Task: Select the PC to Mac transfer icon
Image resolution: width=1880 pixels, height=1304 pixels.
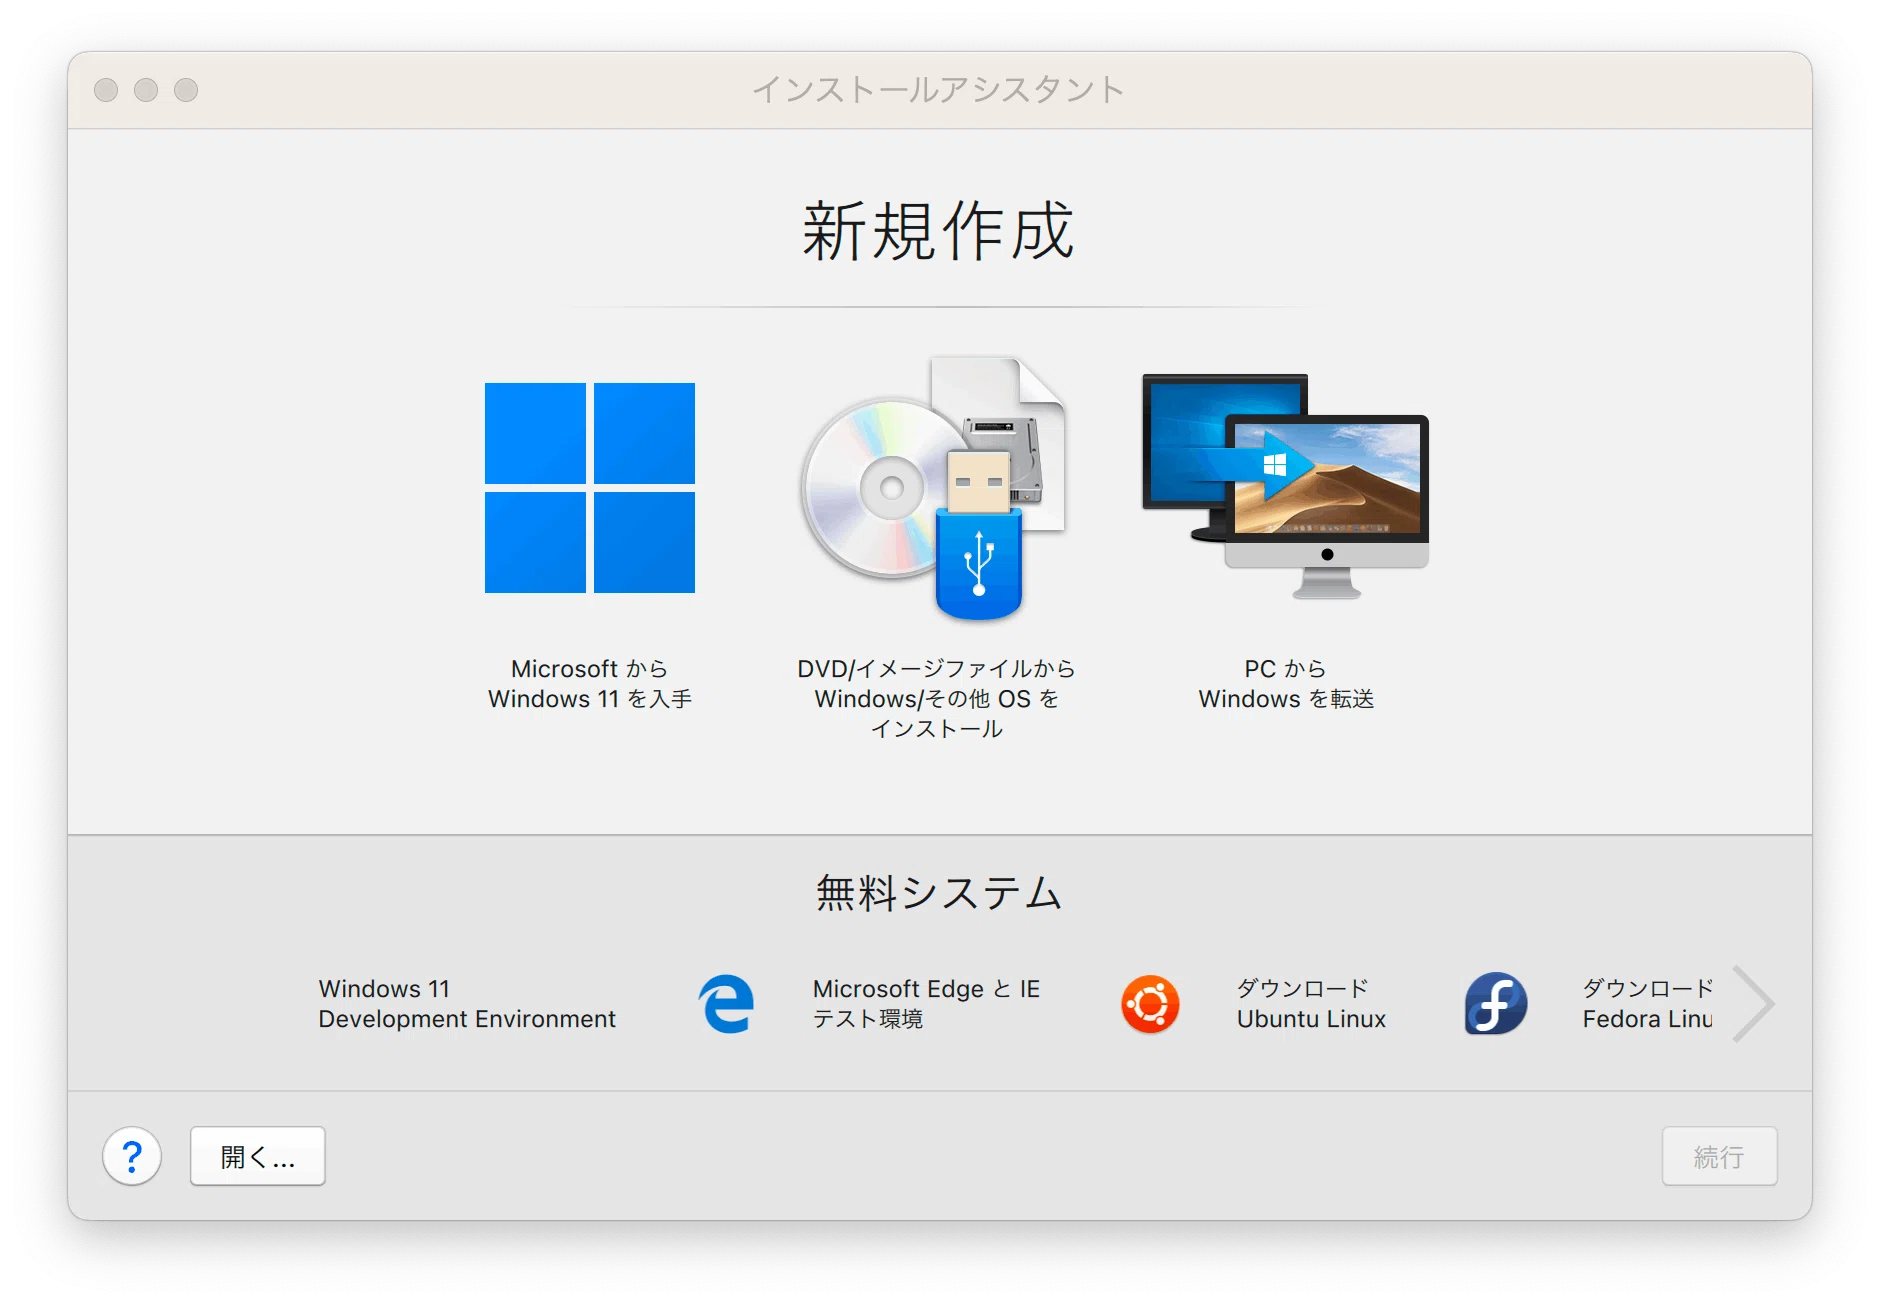Action: click(1286, 486)
